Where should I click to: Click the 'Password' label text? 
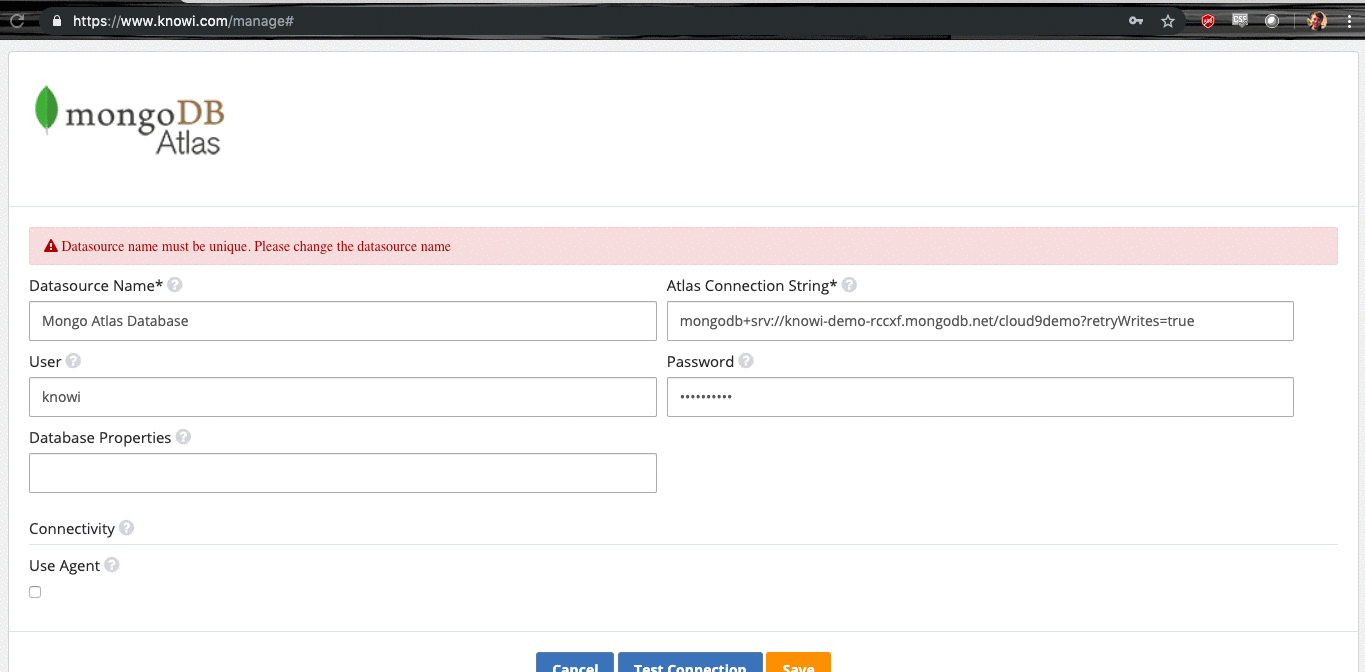point(700,362)
